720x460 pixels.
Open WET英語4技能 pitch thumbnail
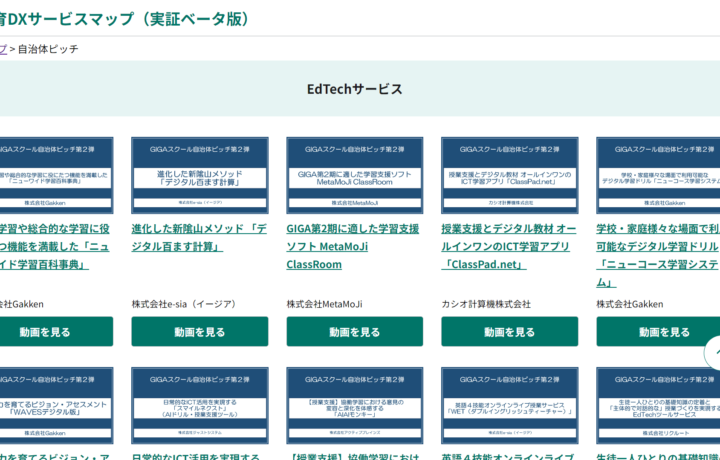pos(510,405)
